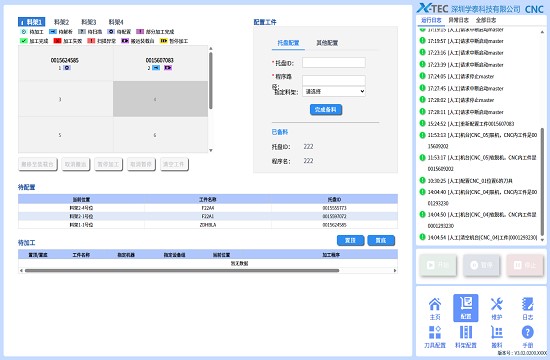Show the 全部日志 log tab
This screenshot has height=360, width=550.
pos(486,20)
